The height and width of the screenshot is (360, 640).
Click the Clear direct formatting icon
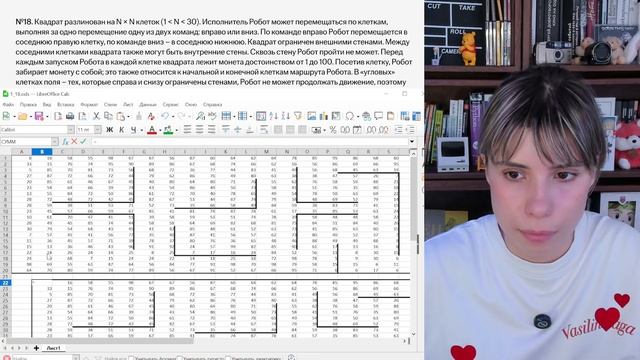[x=151, y=116]
